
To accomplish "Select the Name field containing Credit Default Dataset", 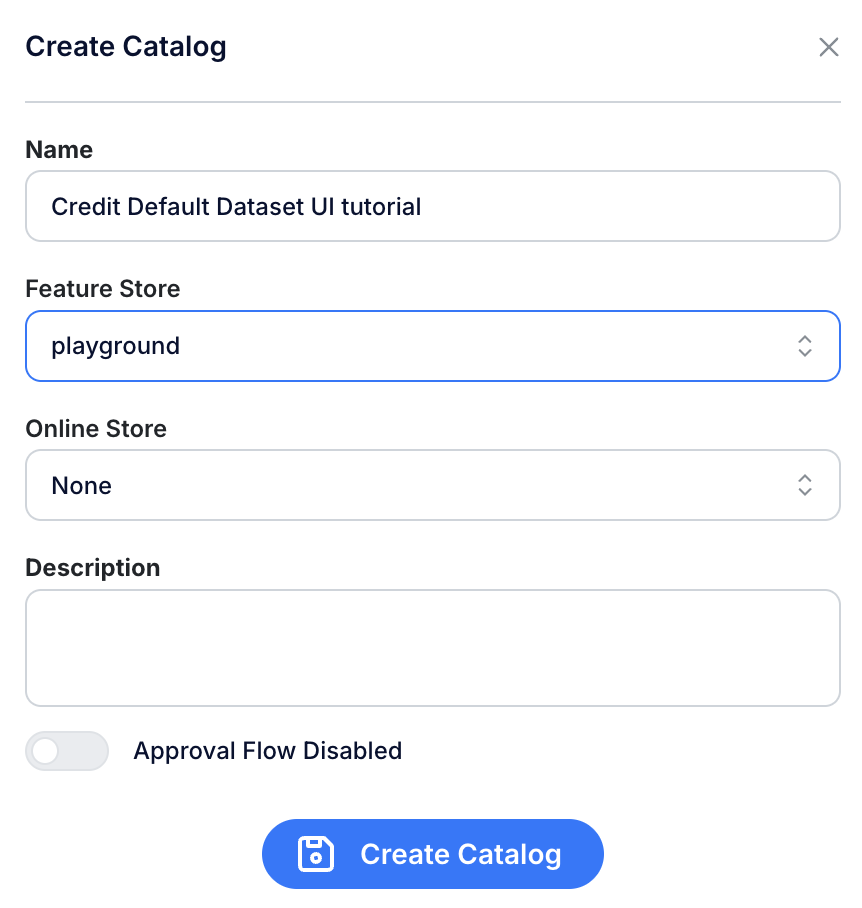I will point(432,206).
